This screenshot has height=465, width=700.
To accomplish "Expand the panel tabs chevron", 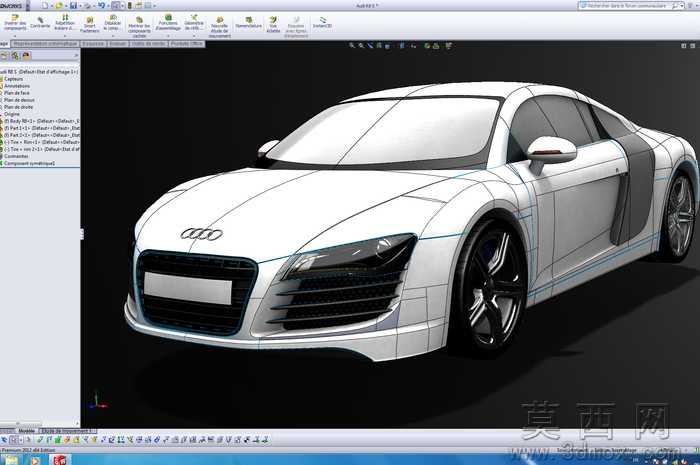I will click(76, 56).
